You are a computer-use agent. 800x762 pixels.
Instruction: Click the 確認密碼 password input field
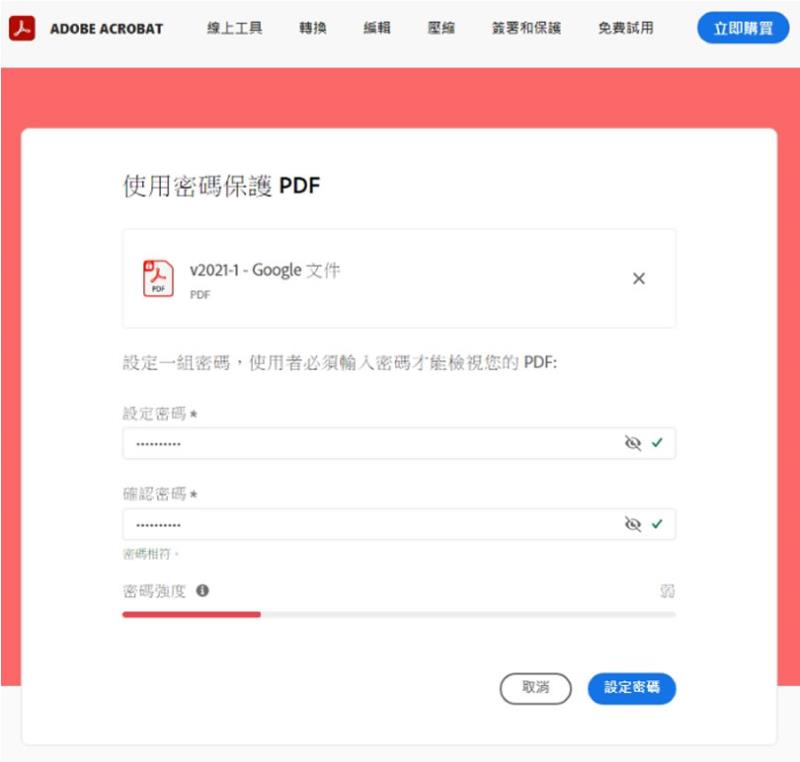coord(399,524)
